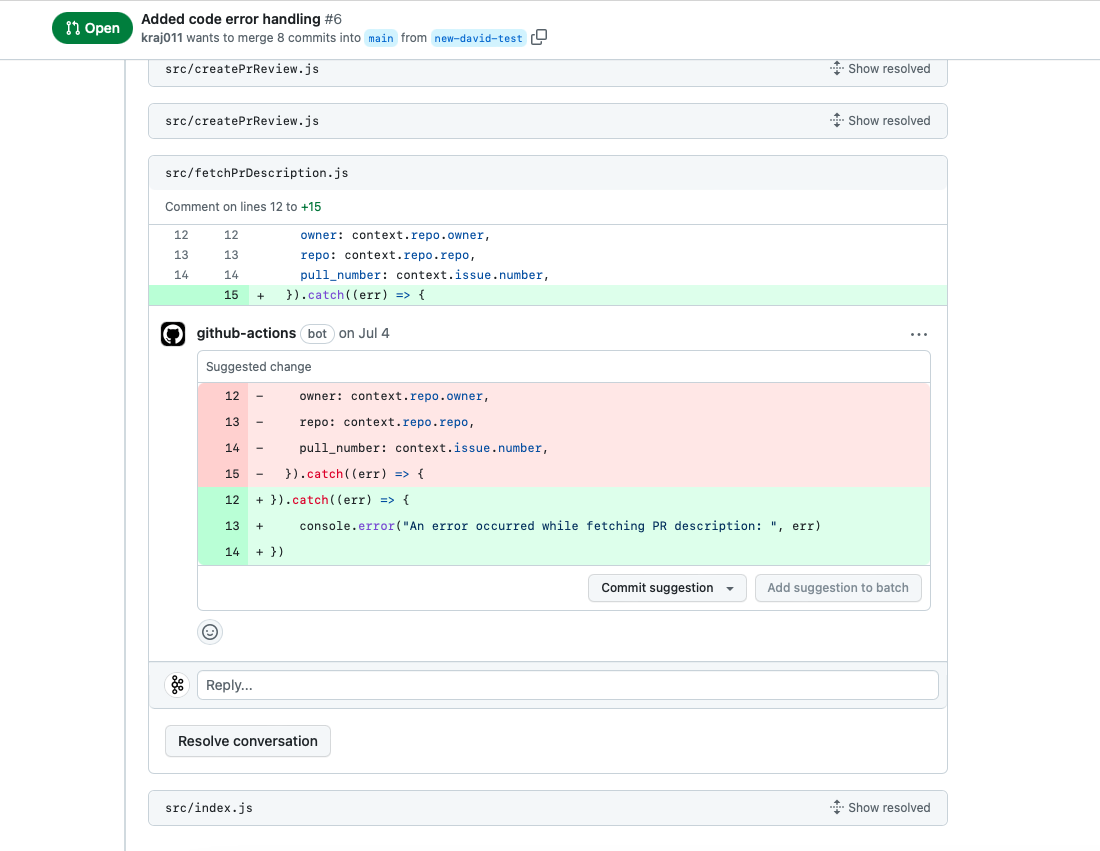The width and height of the screenshot is (1100, 851).
Task: Expand the +15 hidden lines link
Action: point(310,206)
